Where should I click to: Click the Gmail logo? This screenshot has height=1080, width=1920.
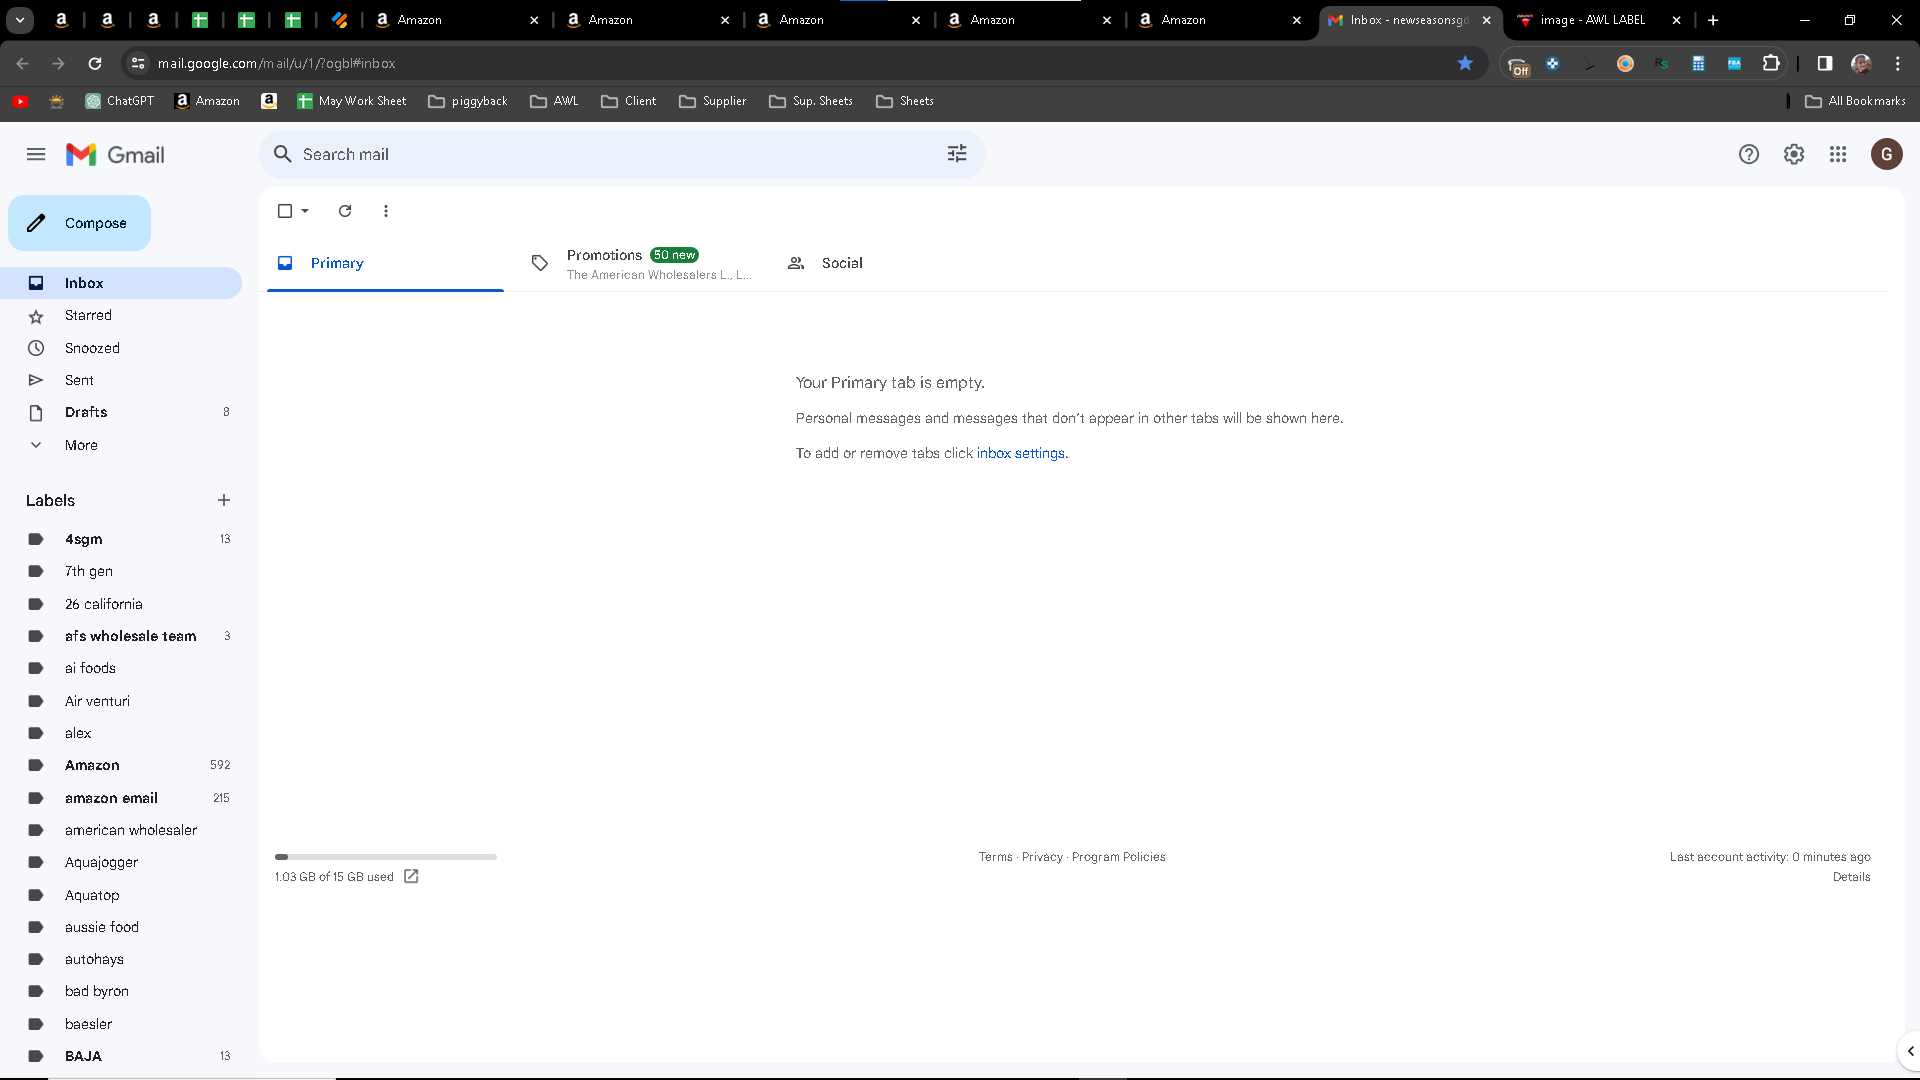tap(115, 155)
